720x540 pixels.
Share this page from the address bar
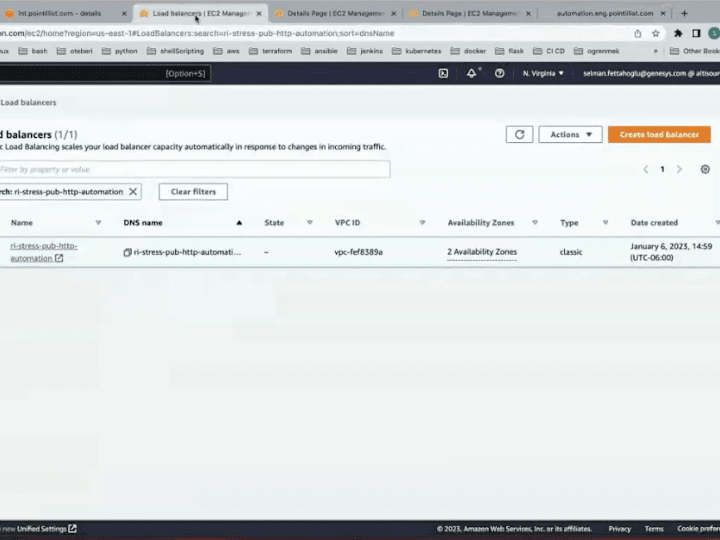(x=638, y=34)
